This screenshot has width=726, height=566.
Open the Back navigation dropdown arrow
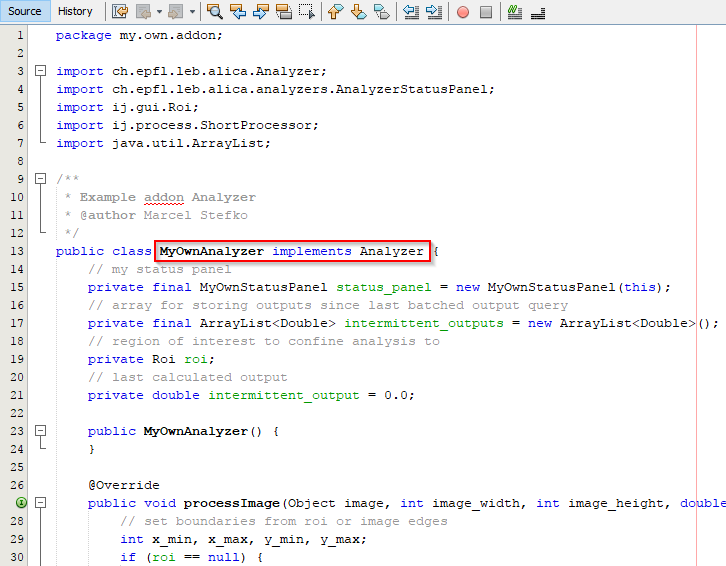coord(159,12)
